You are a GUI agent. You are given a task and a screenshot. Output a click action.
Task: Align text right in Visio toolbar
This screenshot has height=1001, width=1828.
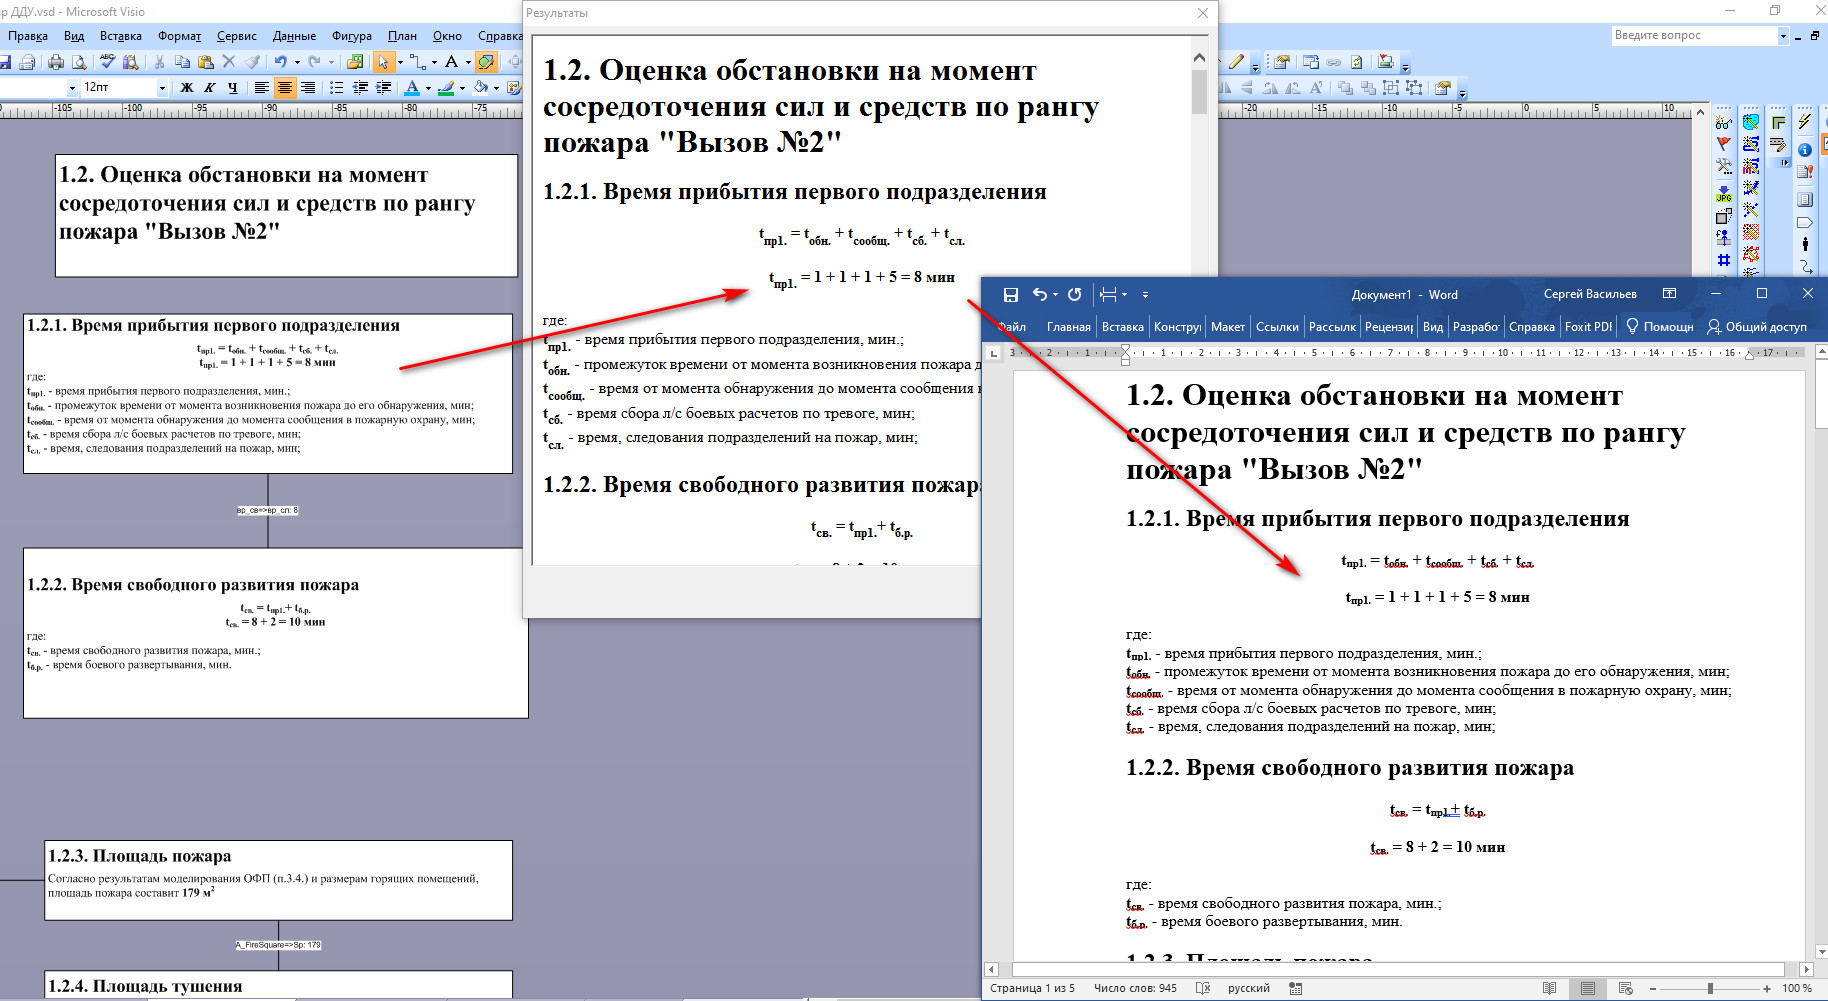click(308, 88)
